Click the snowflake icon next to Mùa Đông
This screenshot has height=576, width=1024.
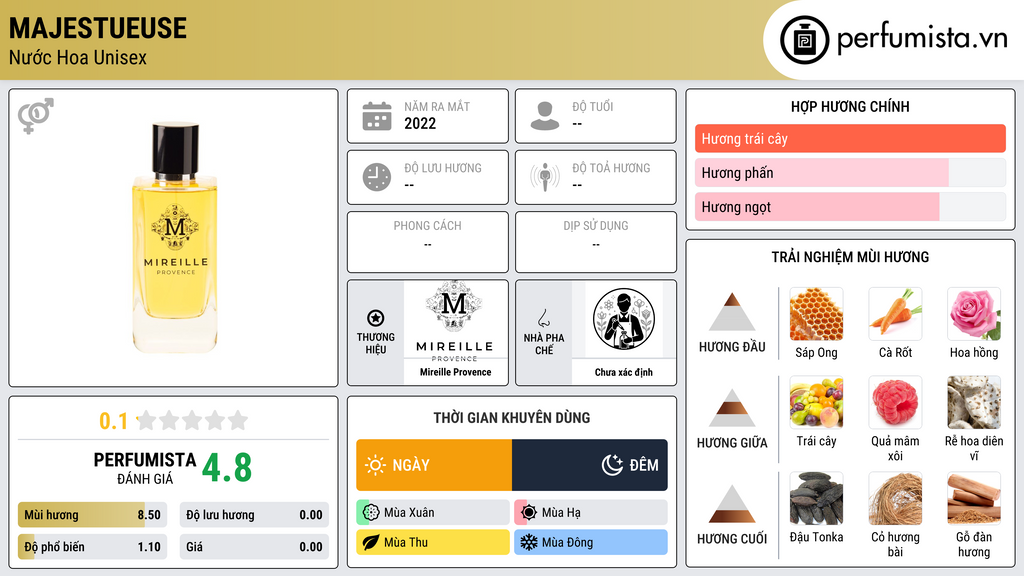tap(529, 543)
